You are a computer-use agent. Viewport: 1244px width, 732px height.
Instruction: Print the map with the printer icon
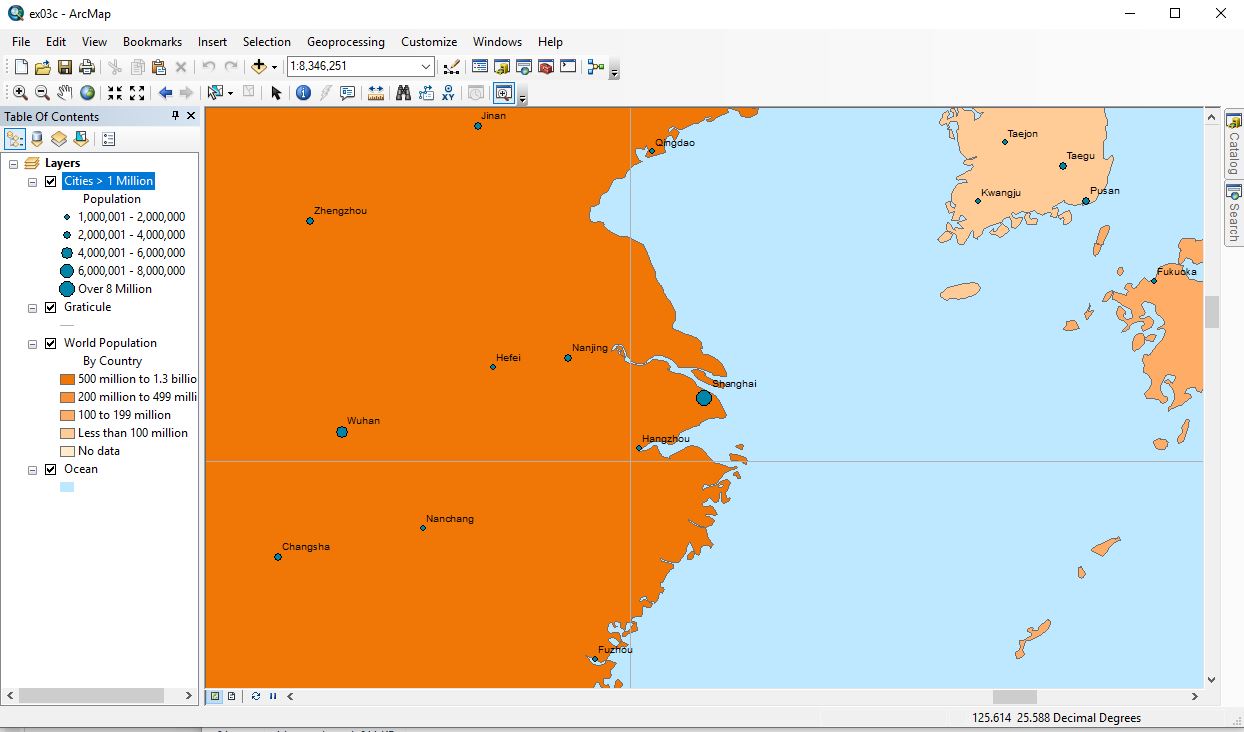(87, 67)
